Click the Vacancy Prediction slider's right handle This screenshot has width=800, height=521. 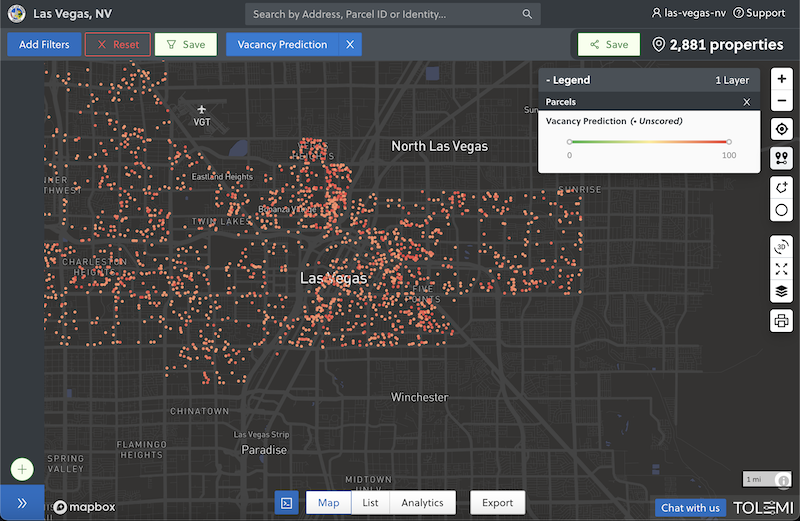pyautogui.click(x=729, y=142)
